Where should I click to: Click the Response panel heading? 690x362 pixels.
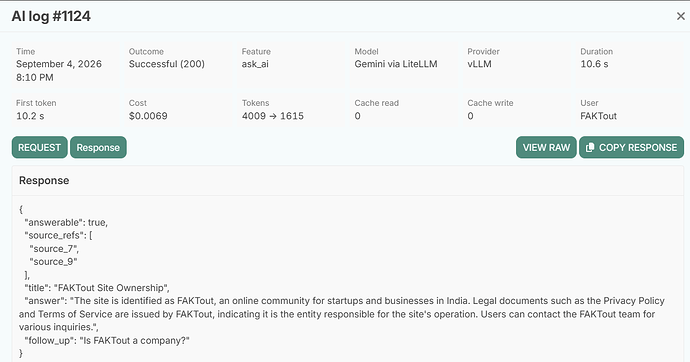[44, 180]
